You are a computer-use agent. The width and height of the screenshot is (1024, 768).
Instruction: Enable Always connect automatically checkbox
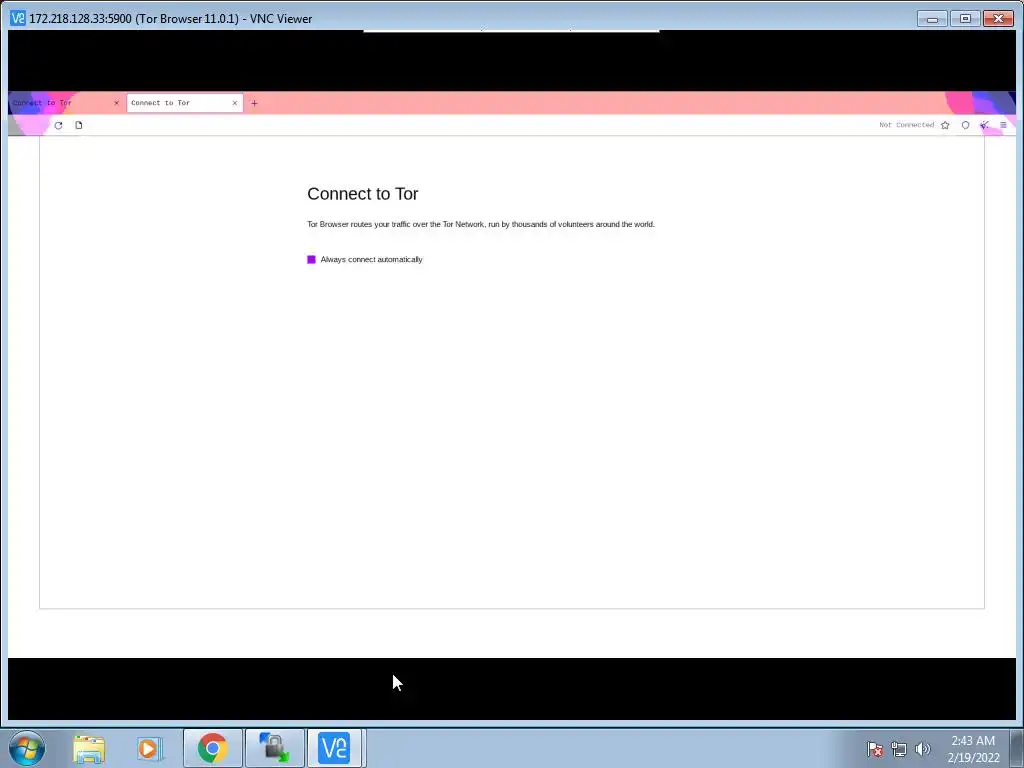click(x=312, y=259)
